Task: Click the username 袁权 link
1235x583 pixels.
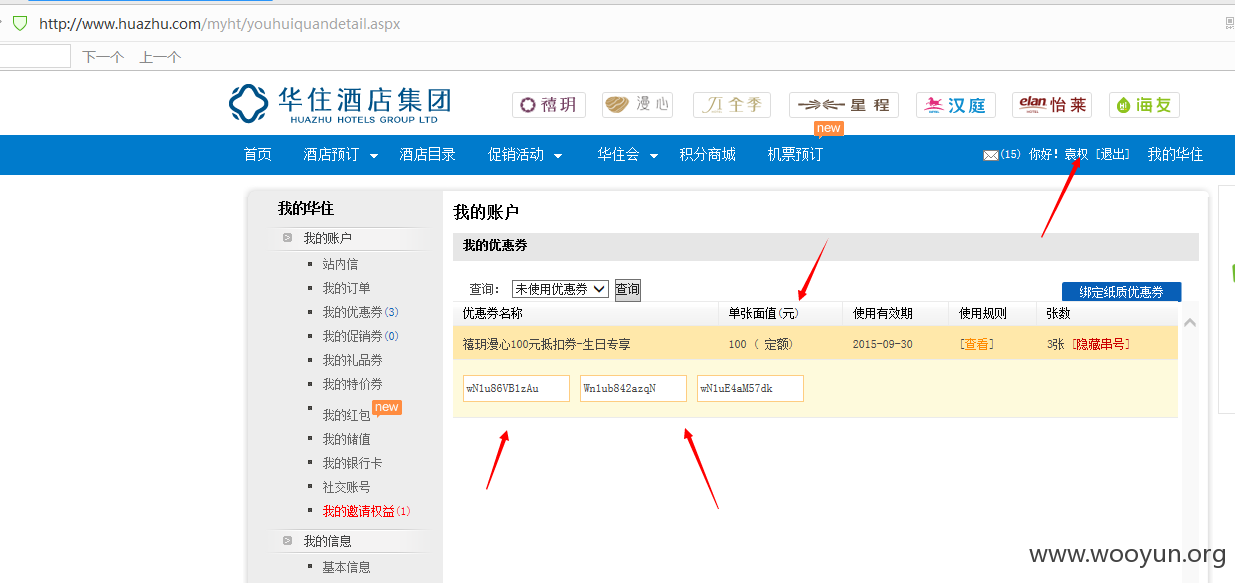Action: (x=1076, y=155)
